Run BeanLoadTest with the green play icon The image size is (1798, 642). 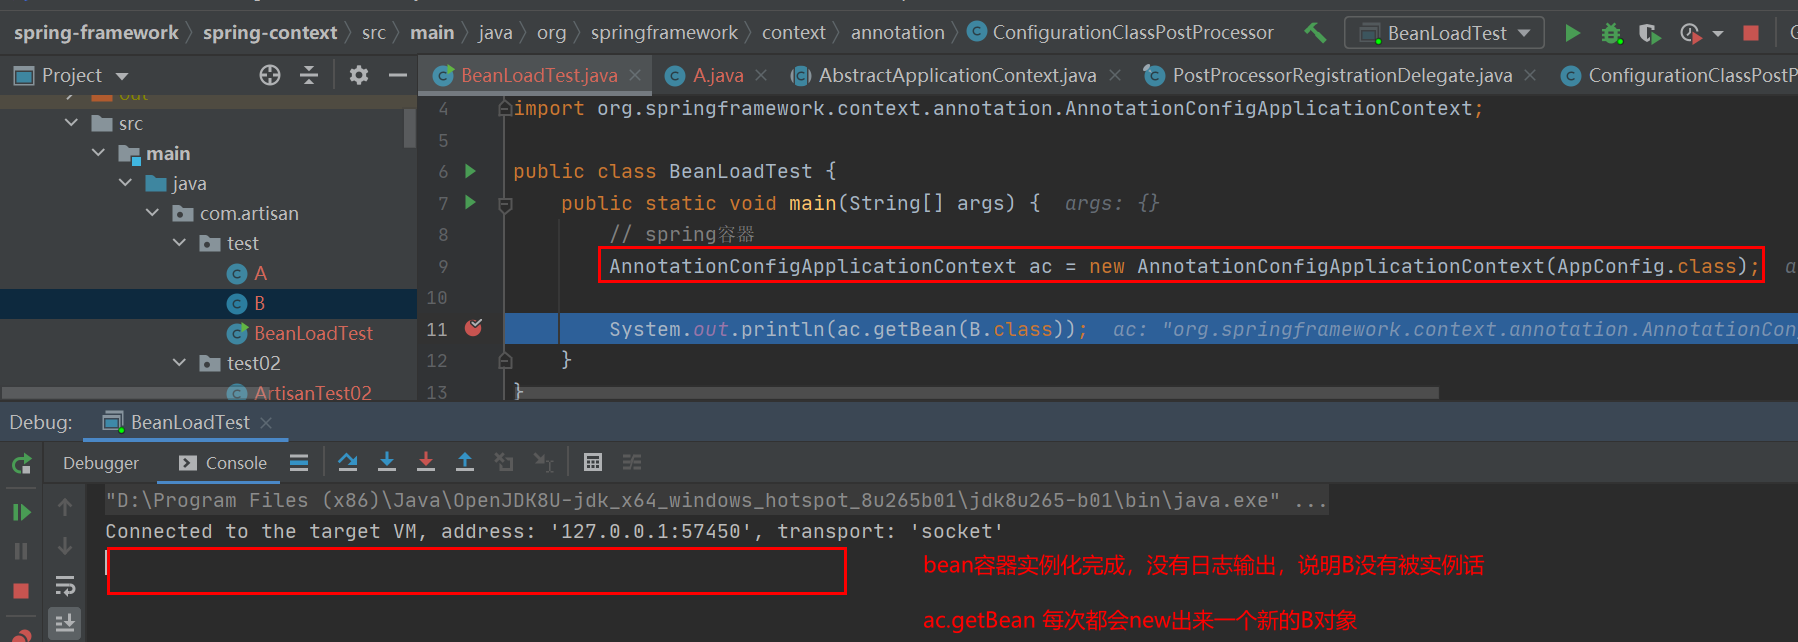pyautogui.click(x=1572, y=33)
